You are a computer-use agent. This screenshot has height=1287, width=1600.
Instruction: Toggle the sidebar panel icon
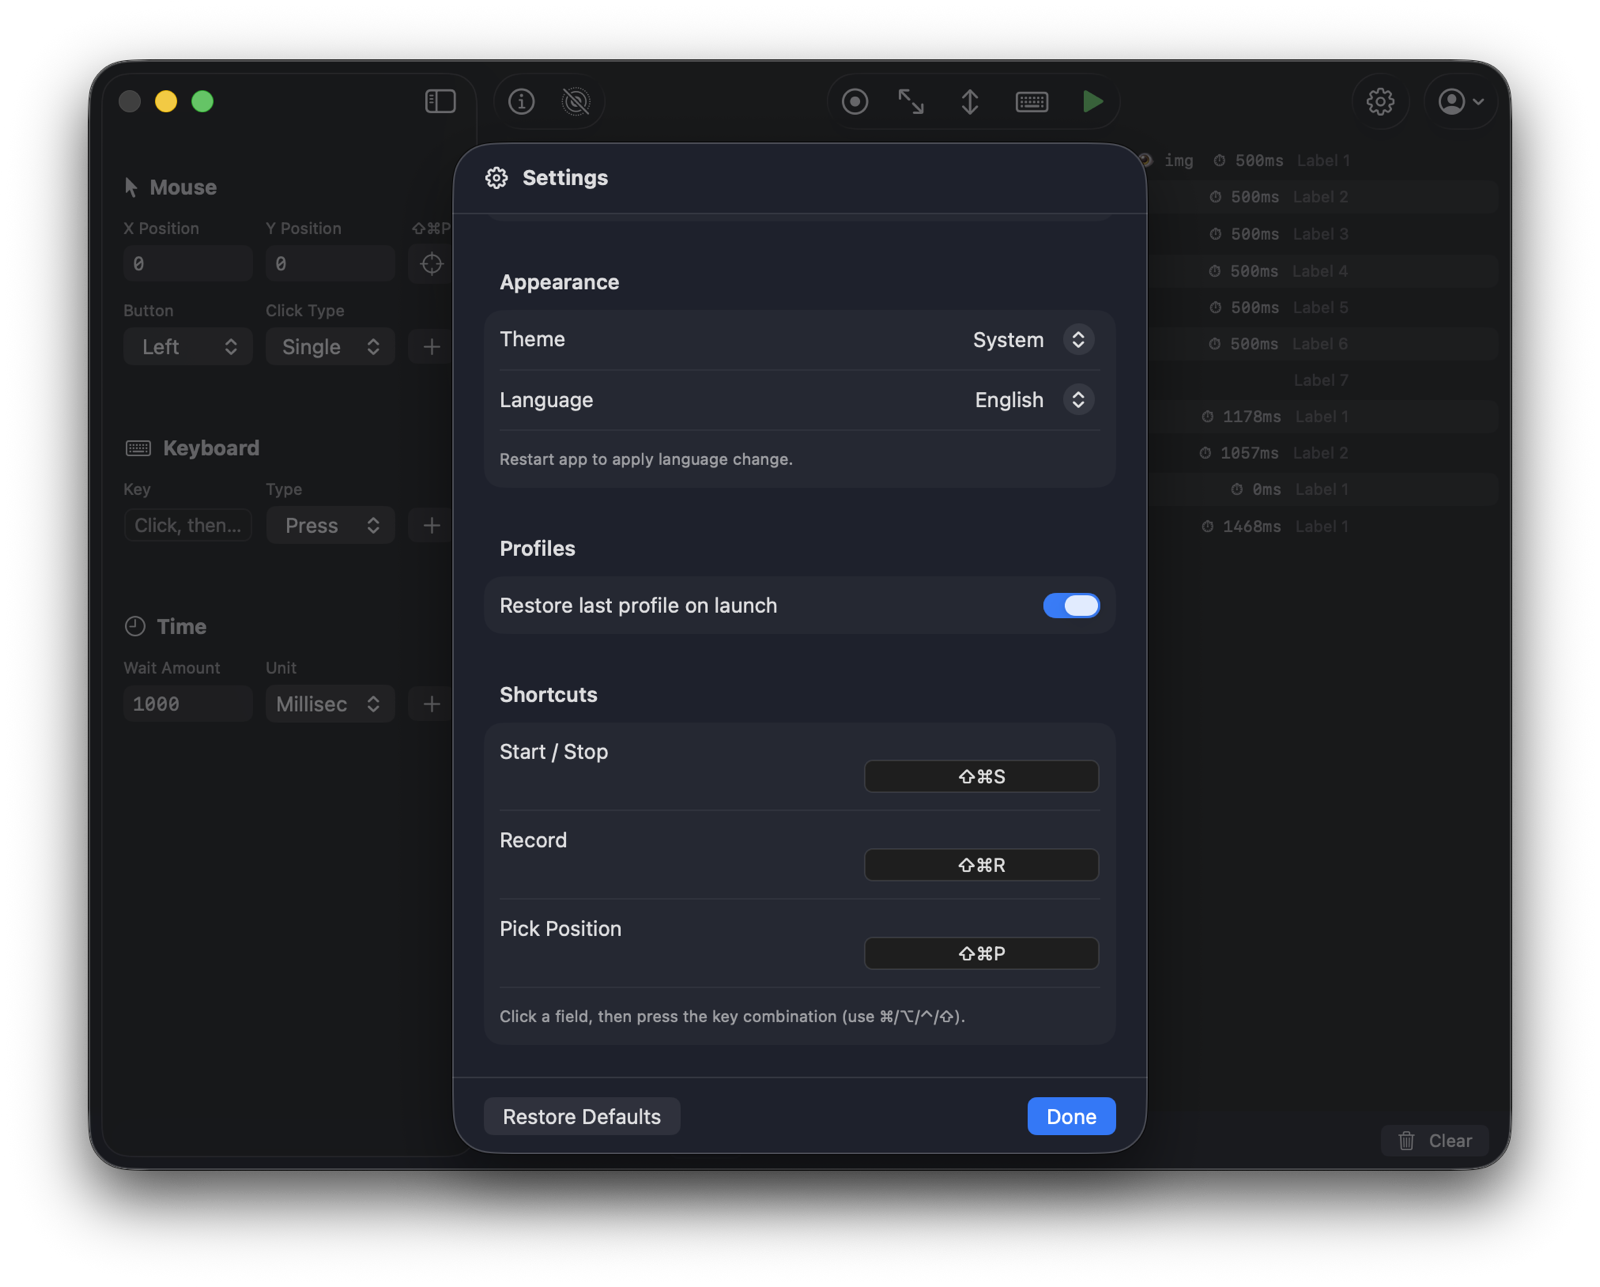click(440, 101)
